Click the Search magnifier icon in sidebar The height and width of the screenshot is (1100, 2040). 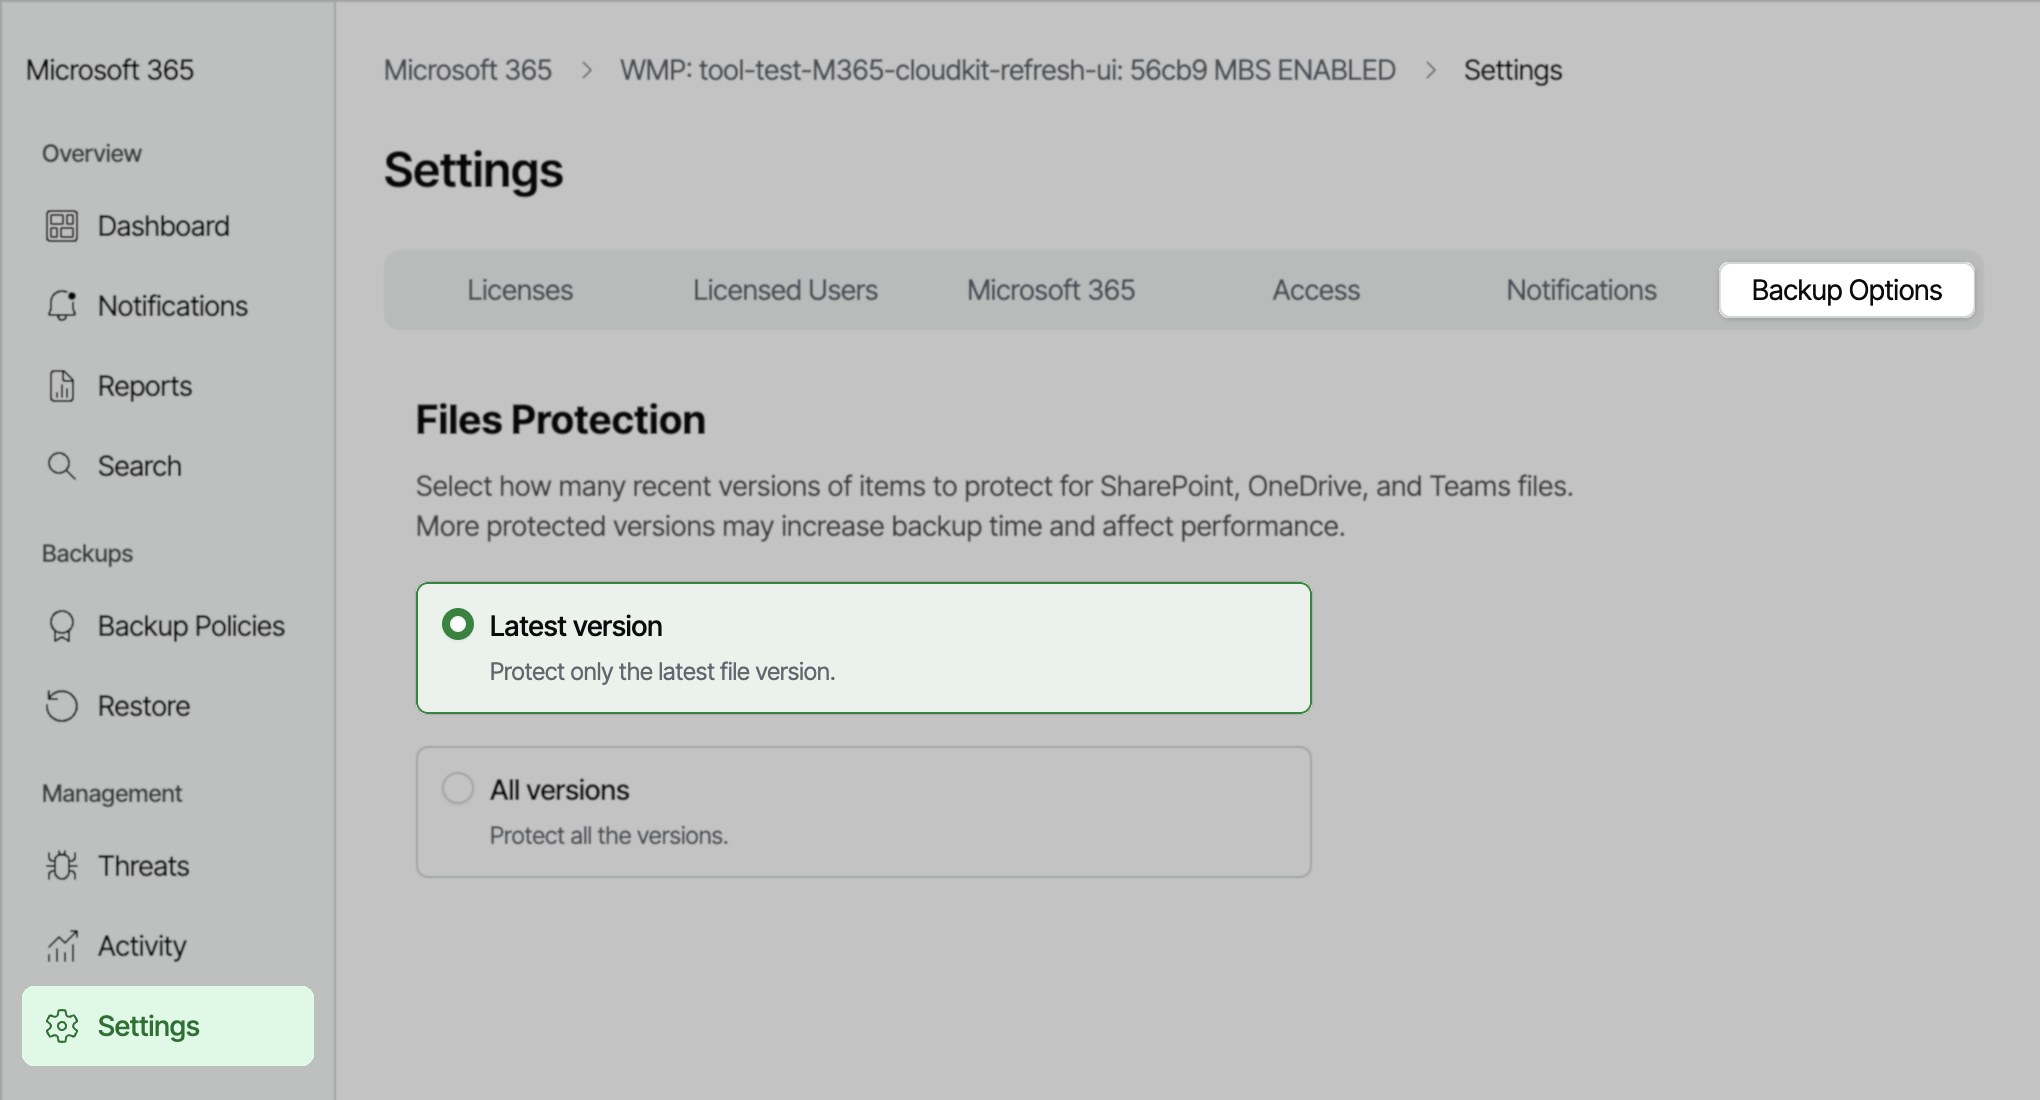tap(62, 465)
